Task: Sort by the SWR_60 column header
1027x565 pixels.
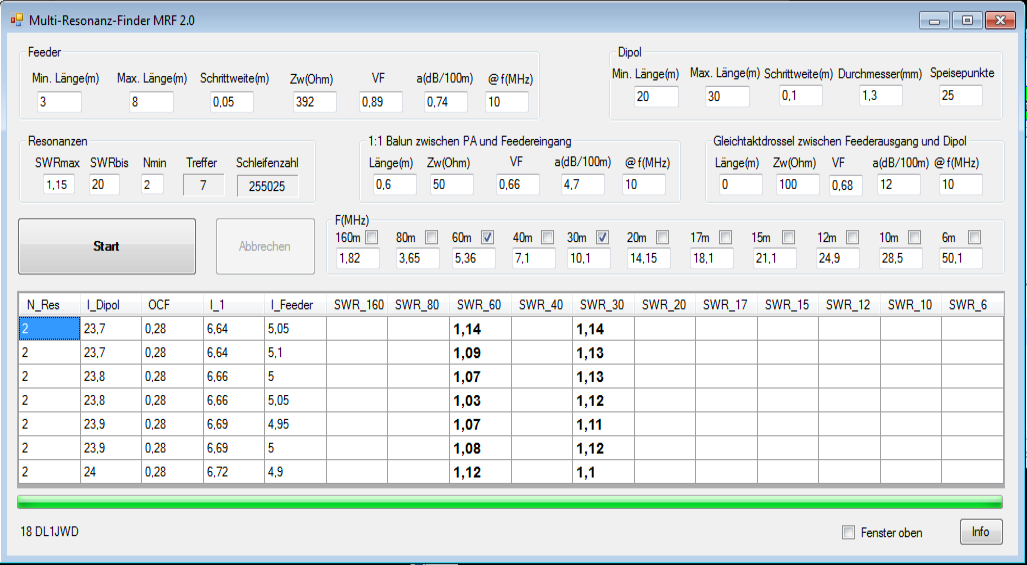Action: coord(479,304)
